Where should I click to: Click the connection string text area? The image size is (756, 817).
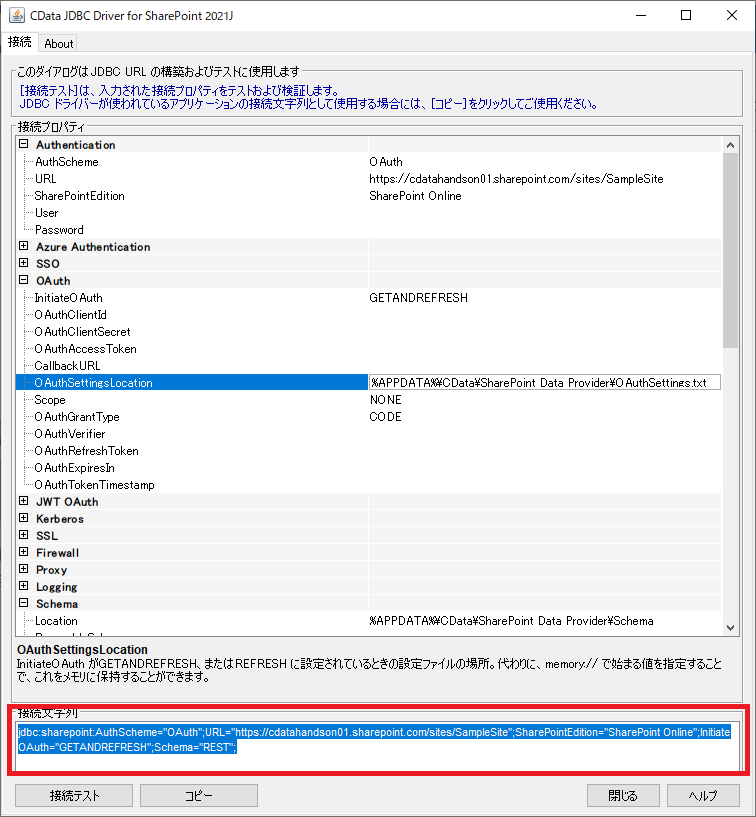pos(378,745)
